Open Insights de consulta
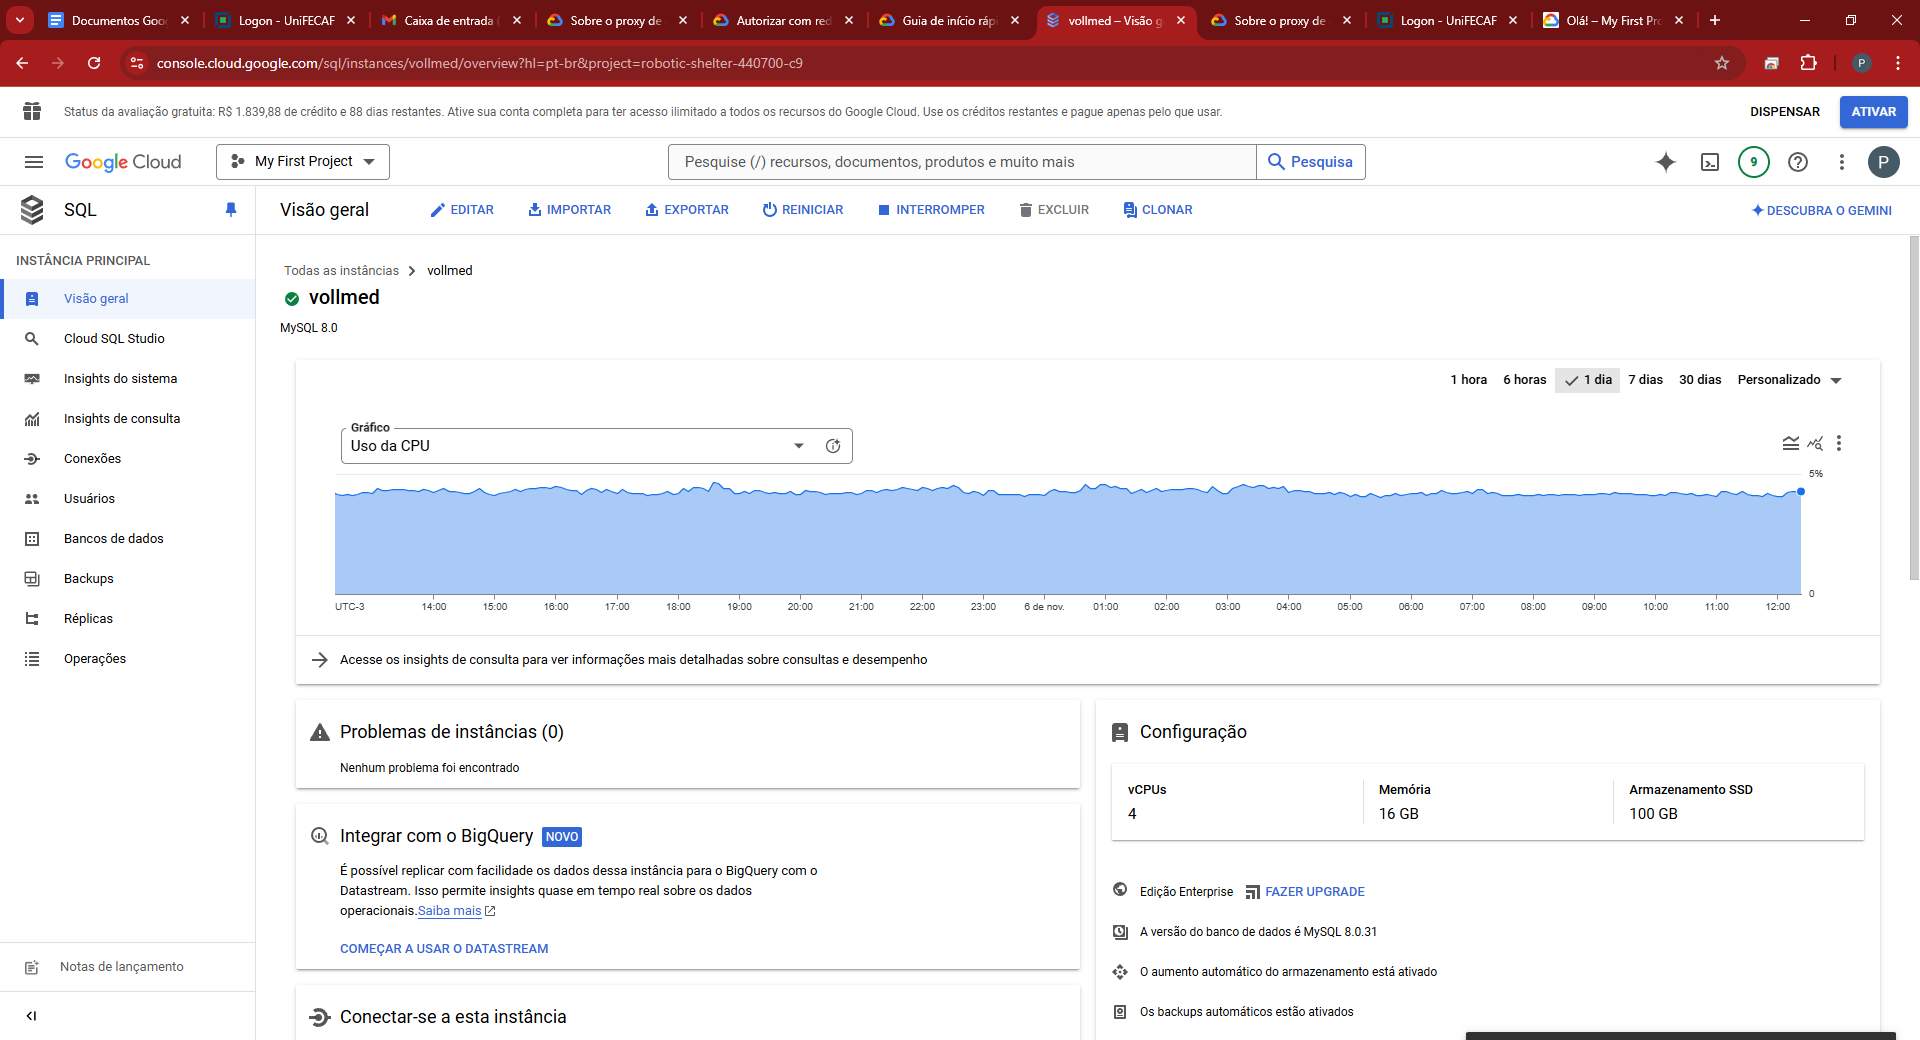 tap(128, 419)
